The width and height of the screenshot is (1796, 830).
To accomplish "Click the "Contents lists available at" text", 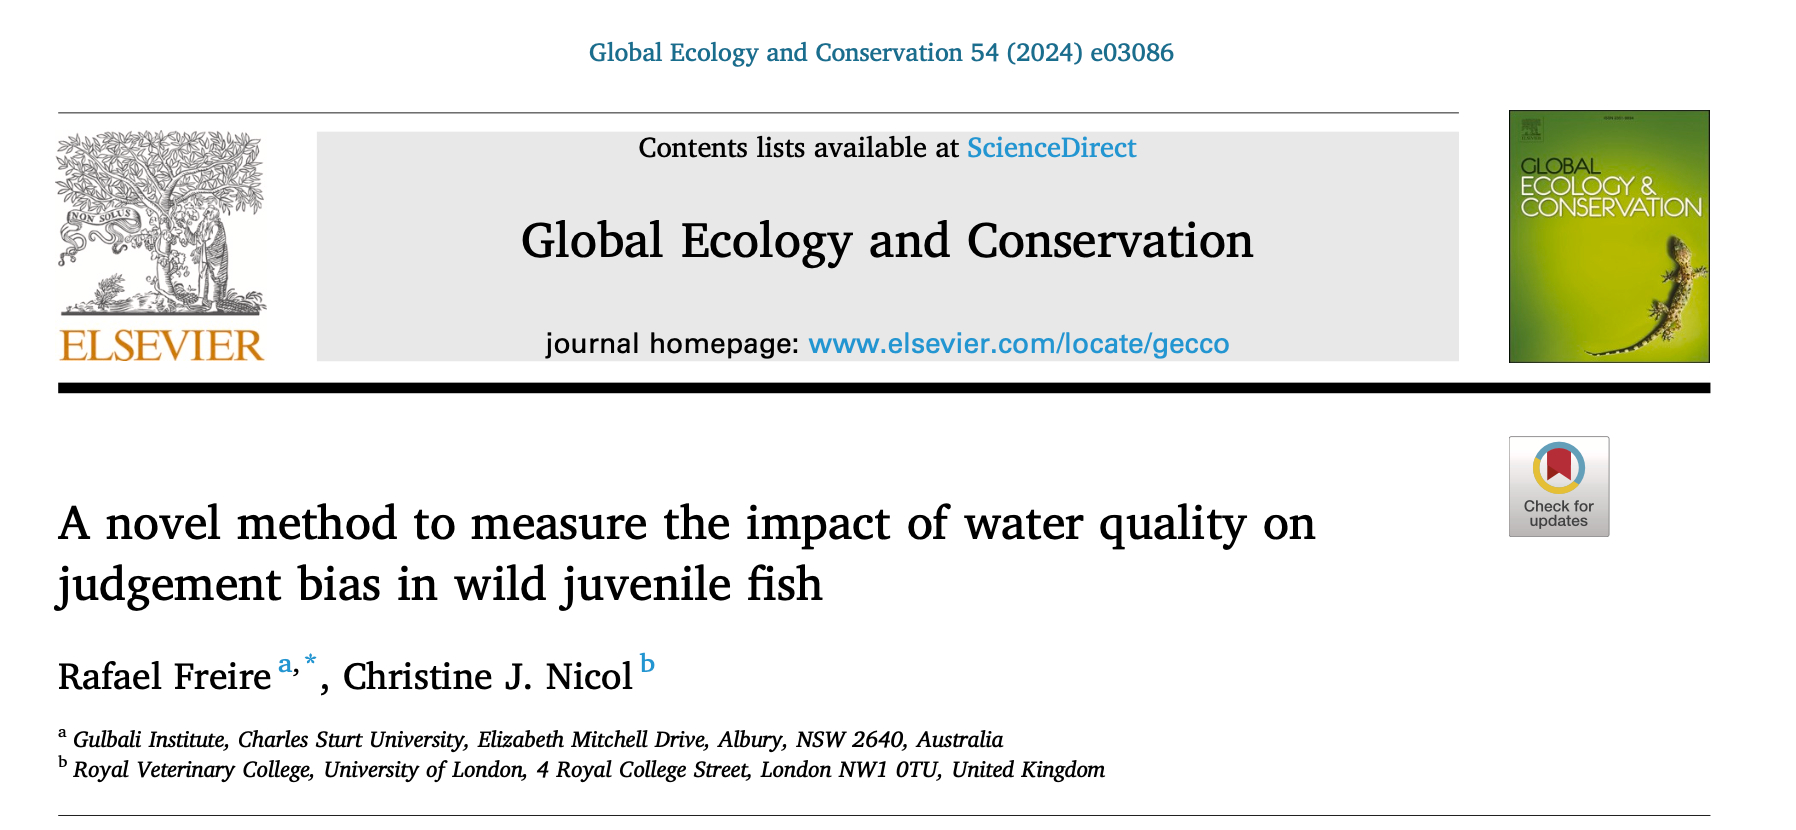I will [798, 148].
